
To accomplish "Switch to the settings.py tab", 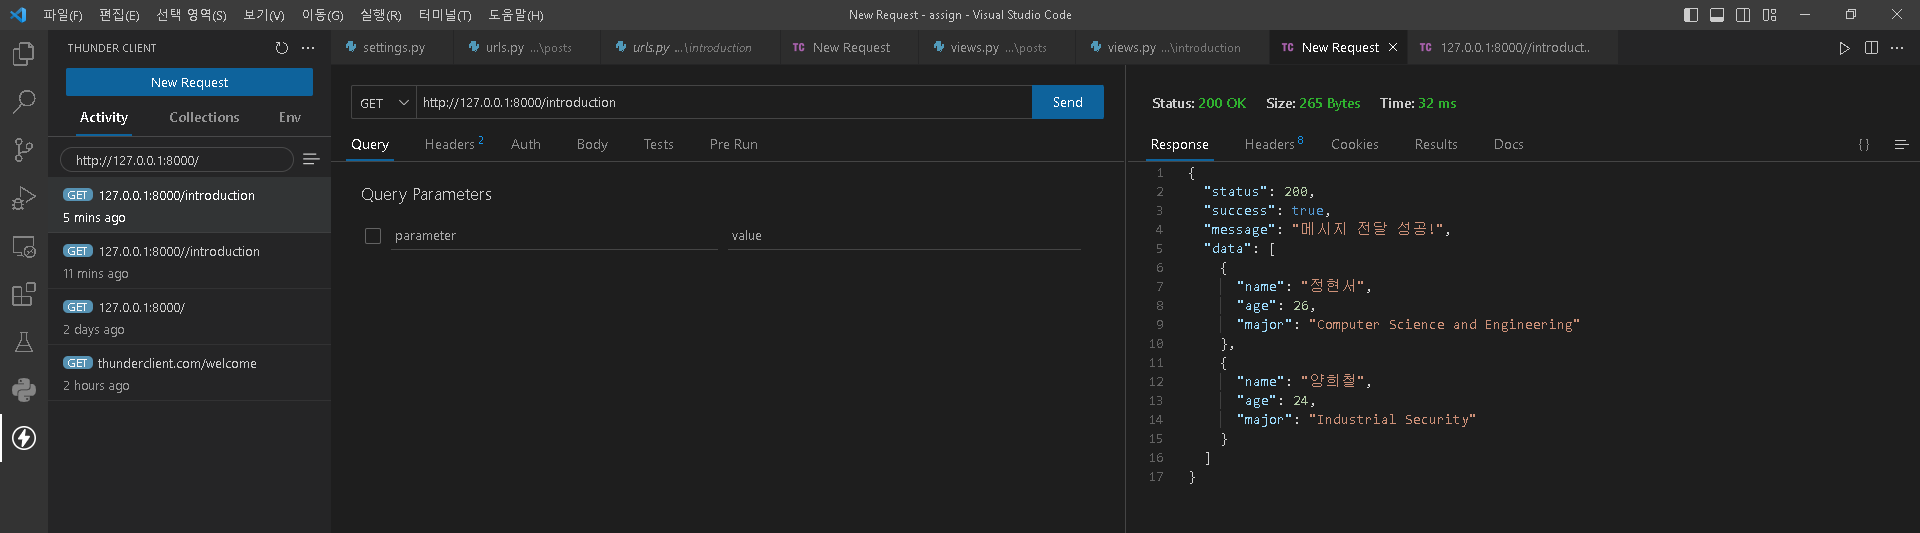I will (x=392, y=47).
